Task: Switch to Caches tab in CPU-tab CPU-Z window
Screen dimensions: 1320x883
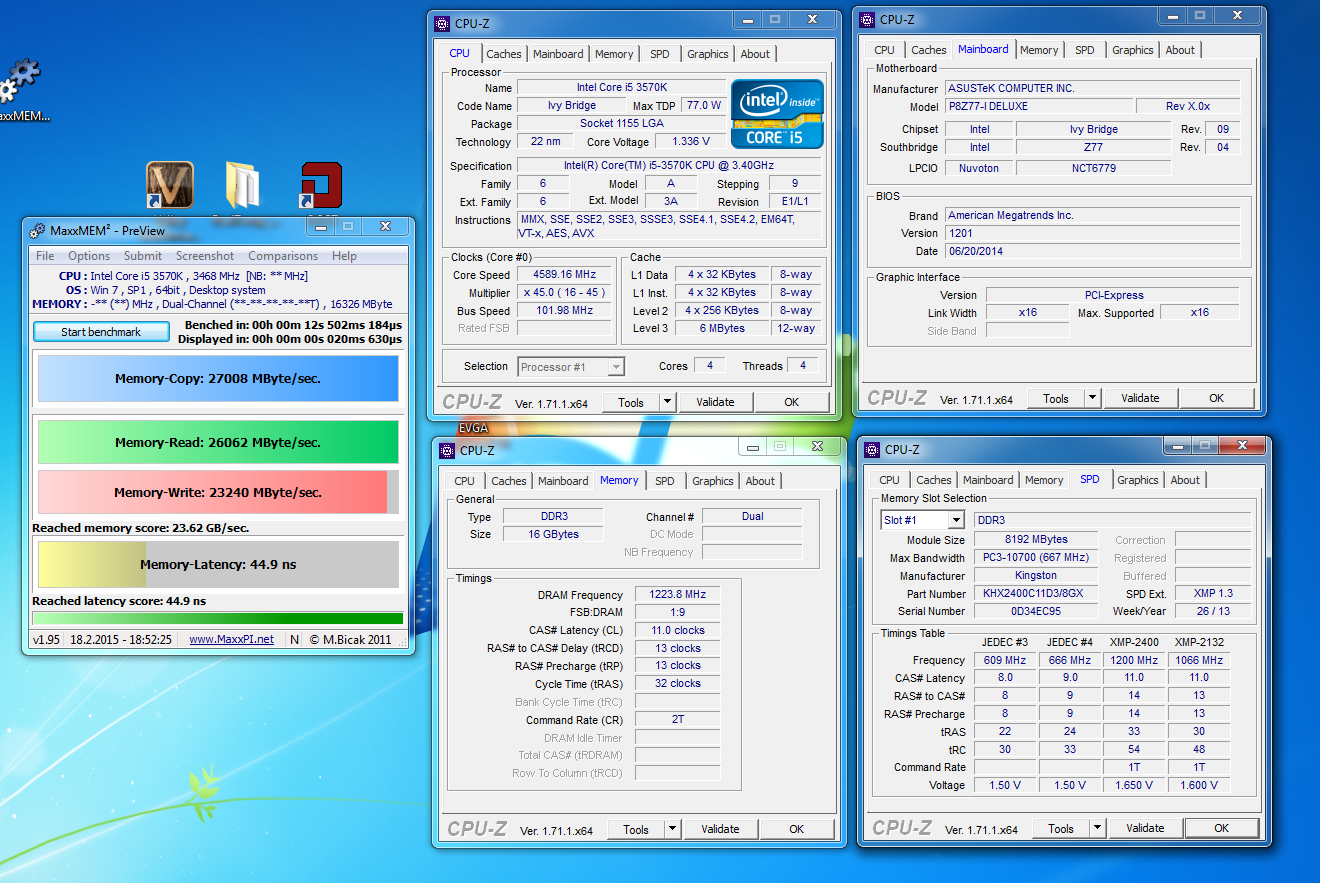Action: (x=504, y=54)
